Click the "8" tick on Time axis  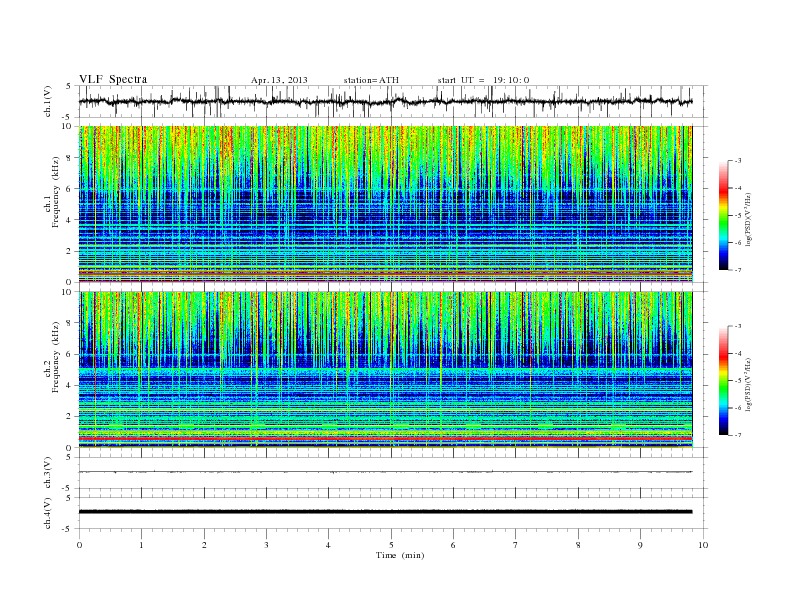[578, 545]
